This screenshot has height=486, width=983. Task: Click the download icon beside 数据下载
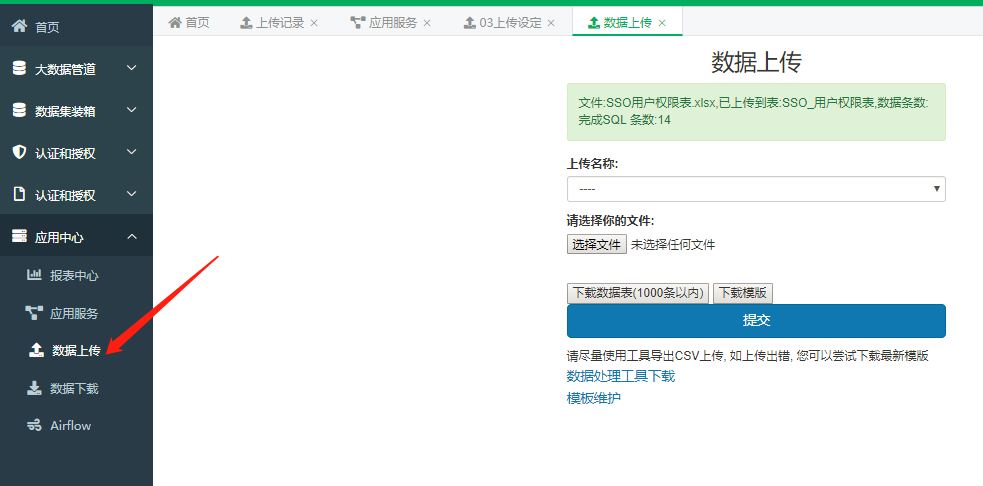[x=34, y=388]
